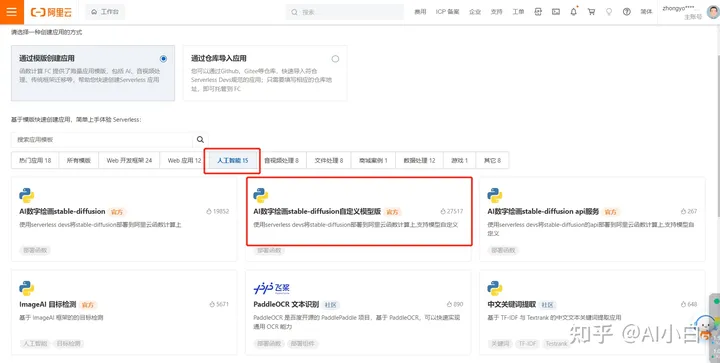The height and width of the screenshot is (363, 720).
Task: Open the Cloud Shell terminal icon
Action: (x=556, y=12)
